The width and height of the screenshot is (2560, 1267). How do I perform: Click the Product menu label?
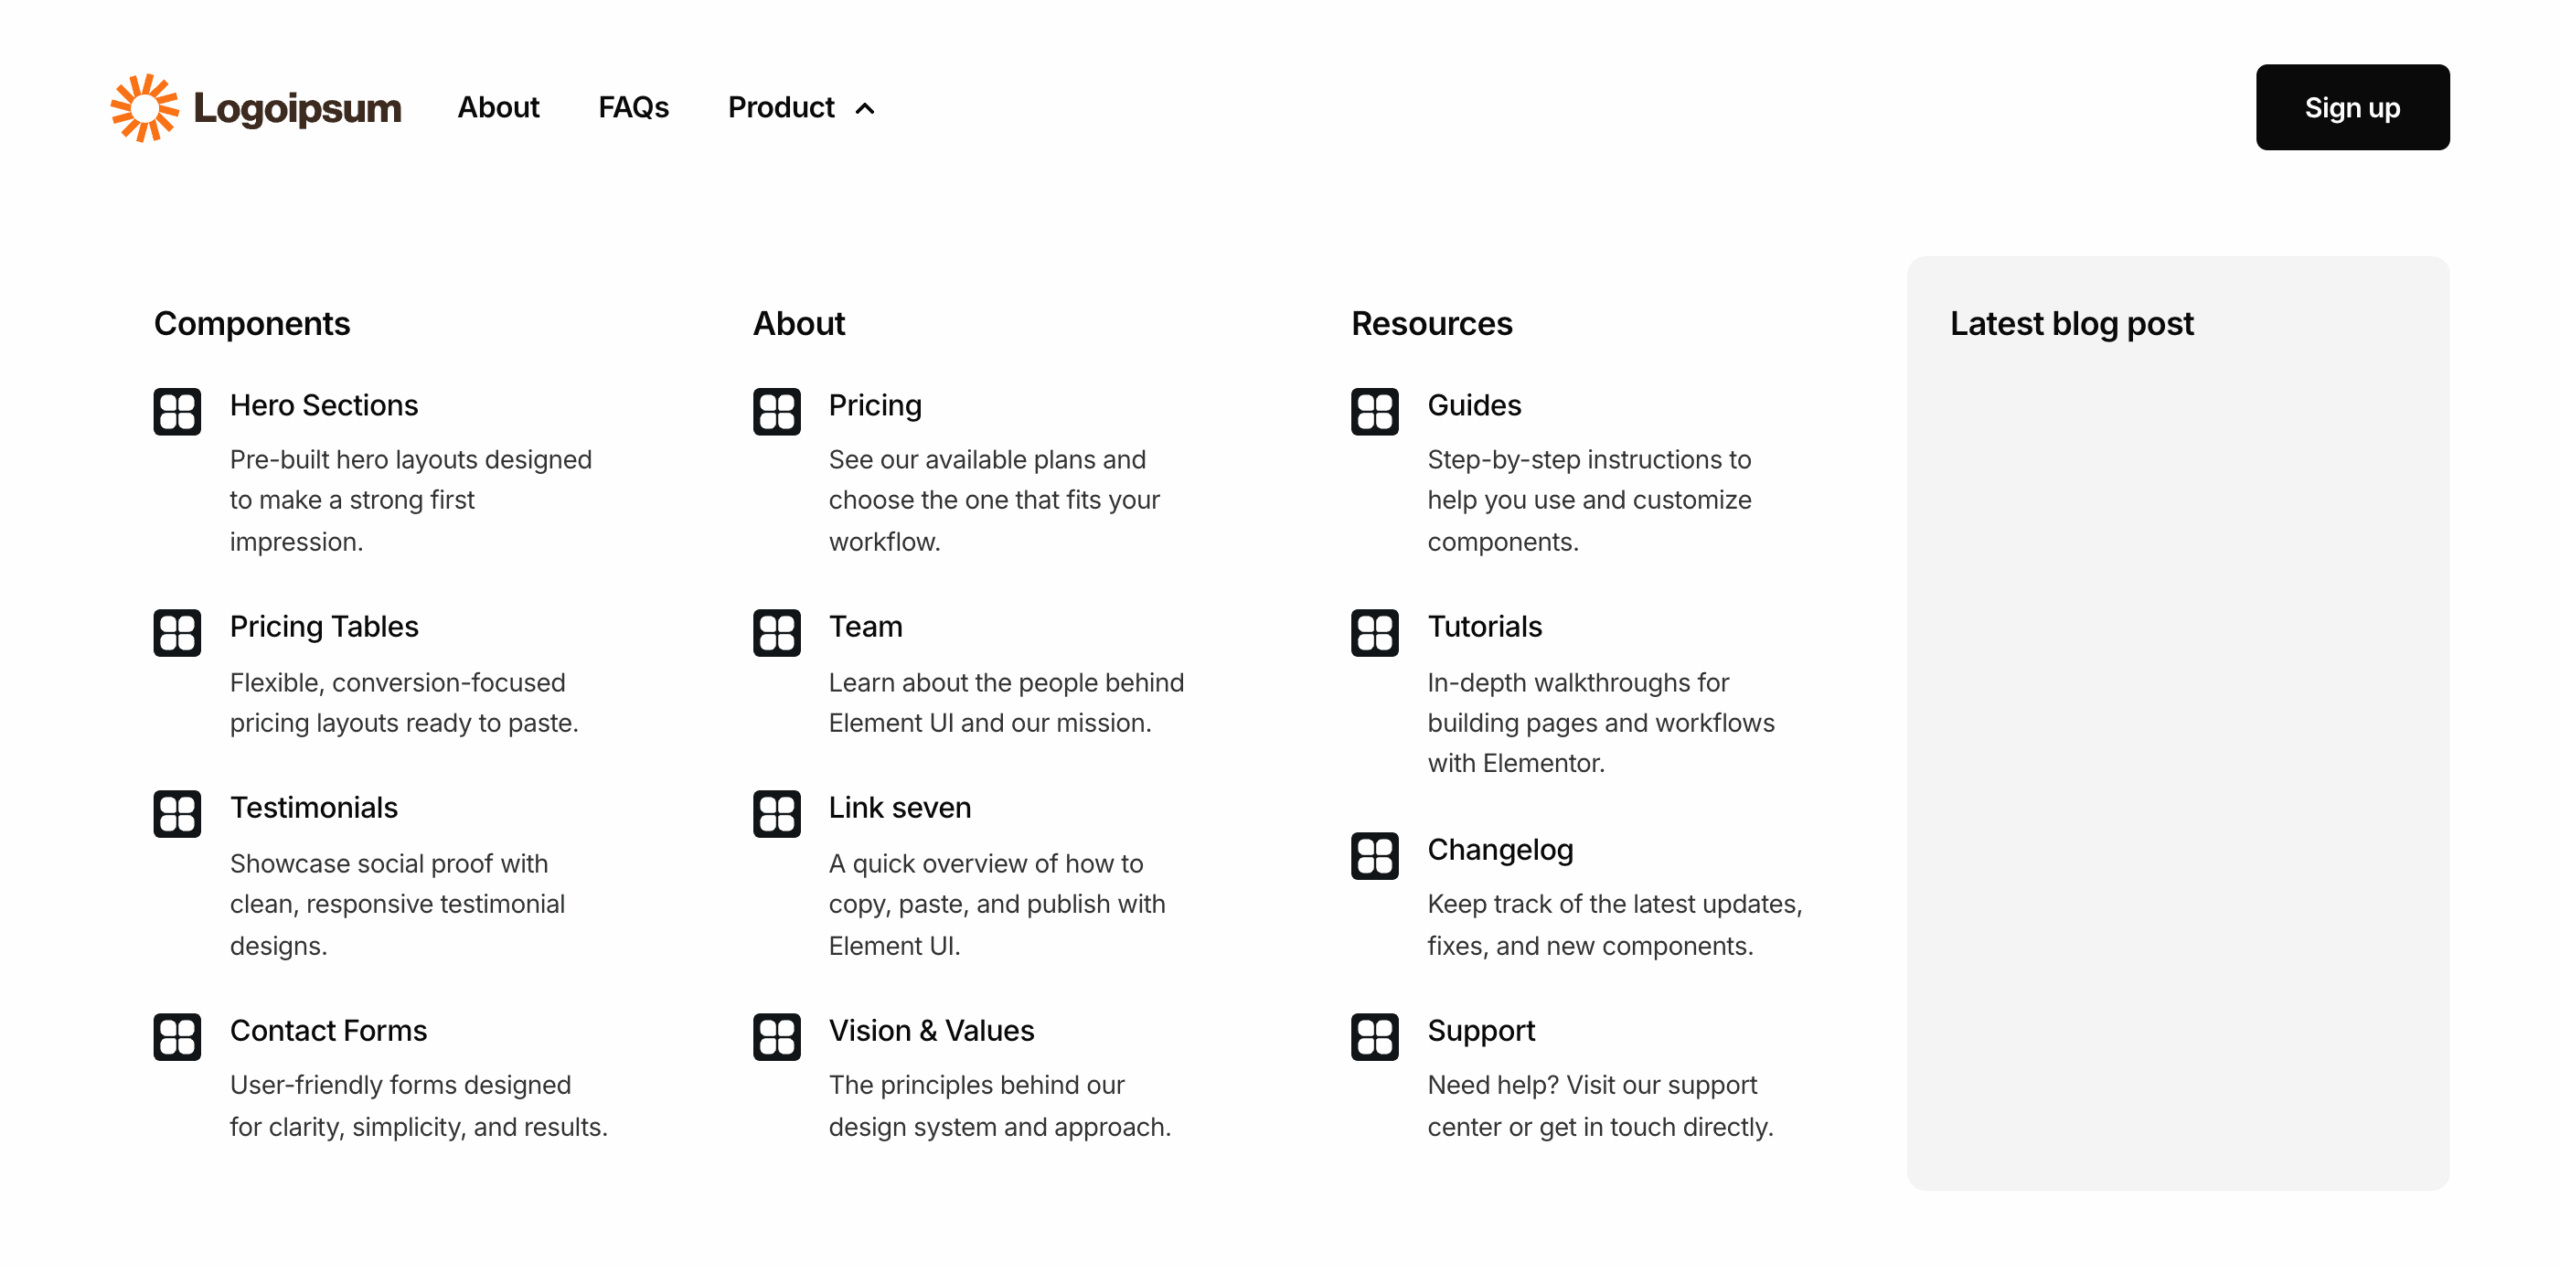(x=781, y=107)
